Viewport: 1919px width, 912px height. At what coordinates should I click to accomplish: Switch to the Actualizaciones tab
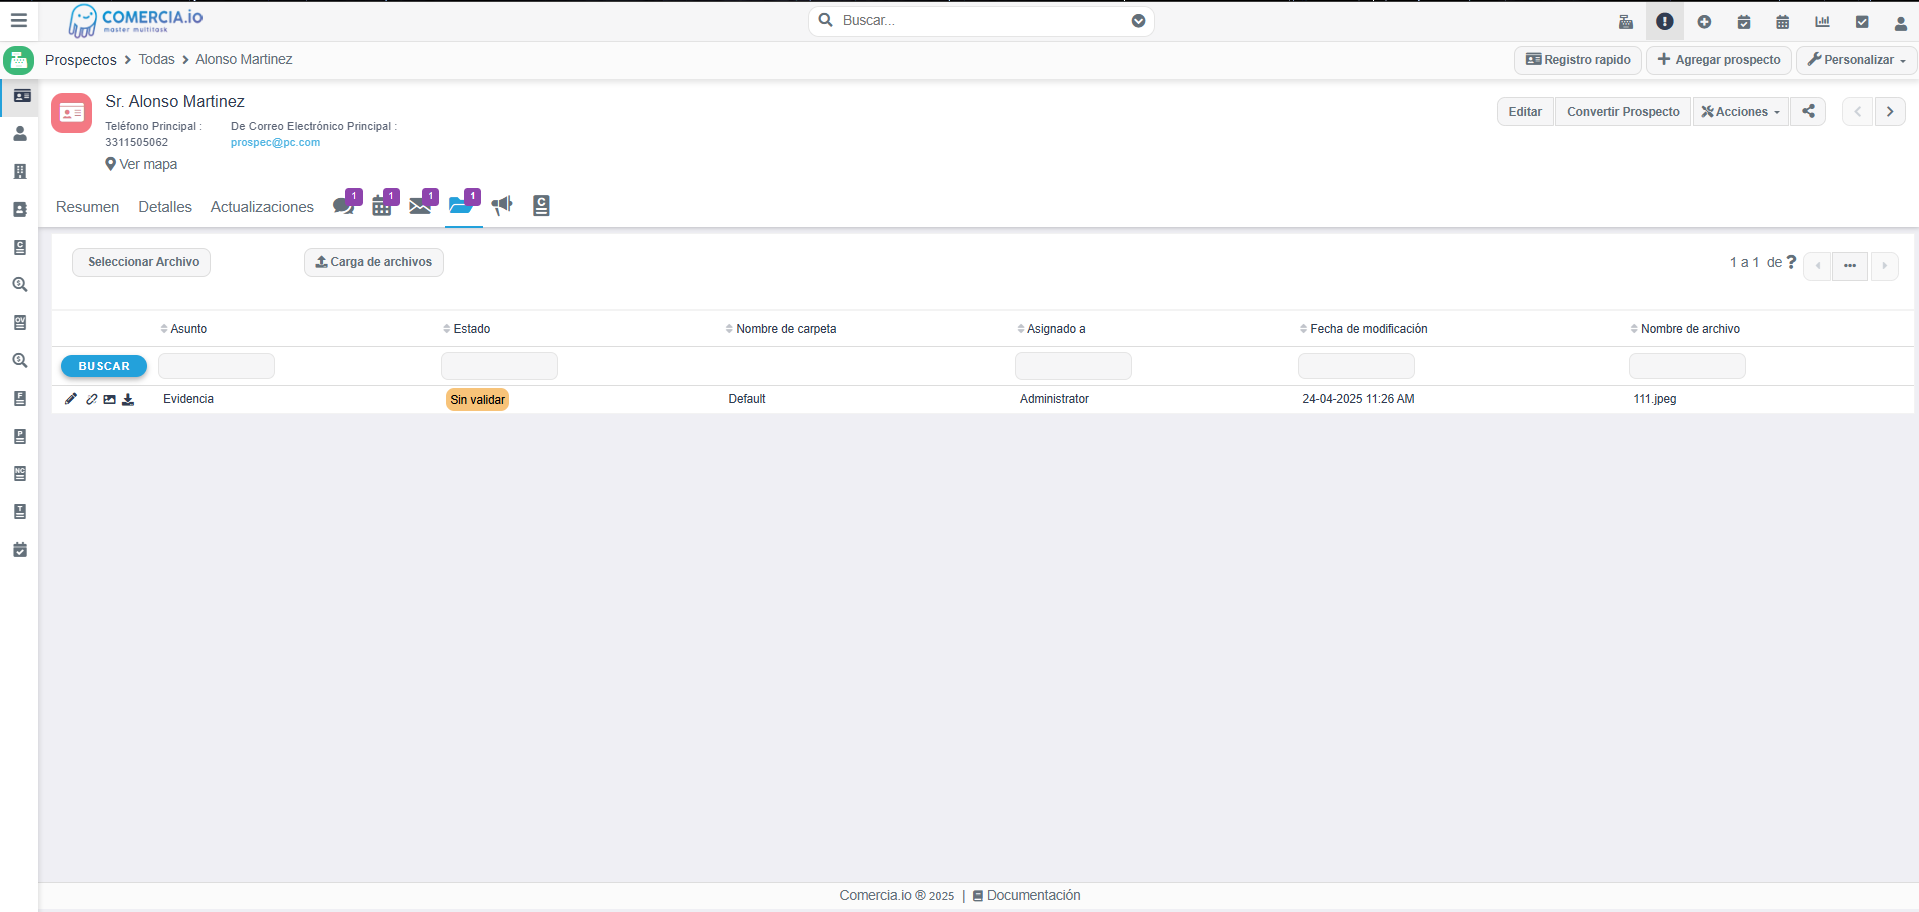[262, 207]
